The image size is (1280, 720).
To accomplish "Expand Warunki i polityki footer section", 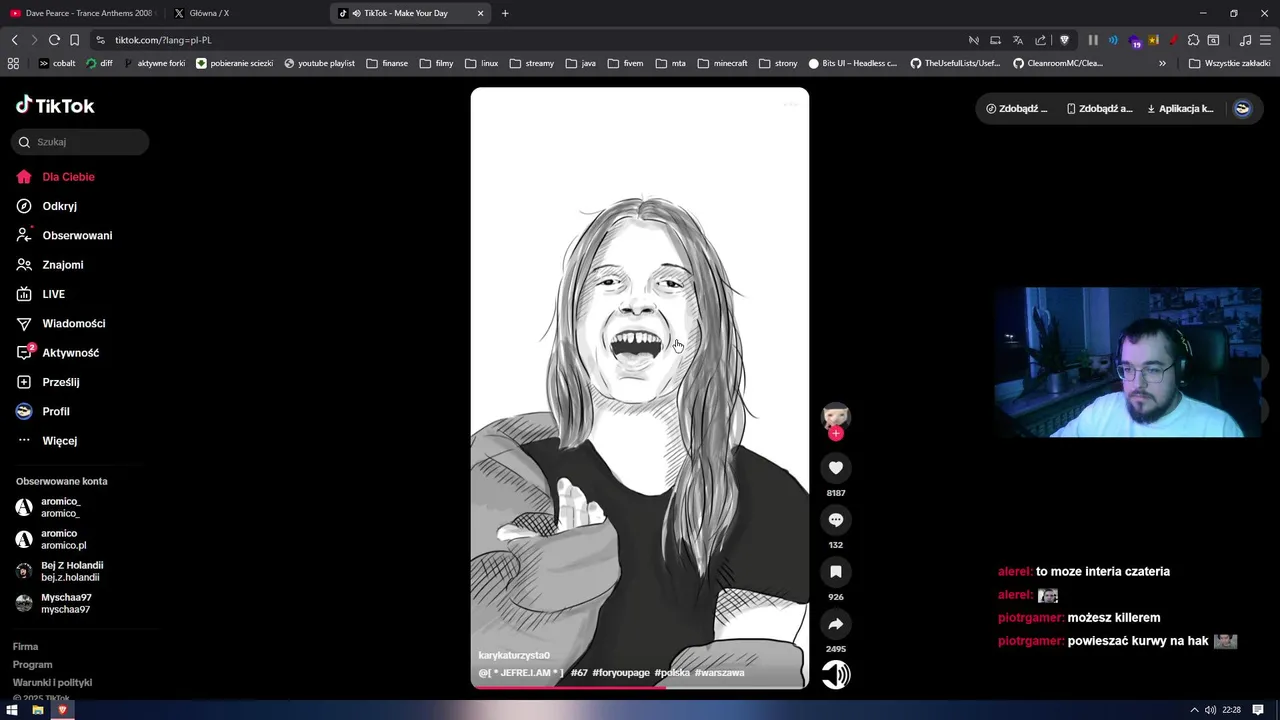I will click(52, 683).
